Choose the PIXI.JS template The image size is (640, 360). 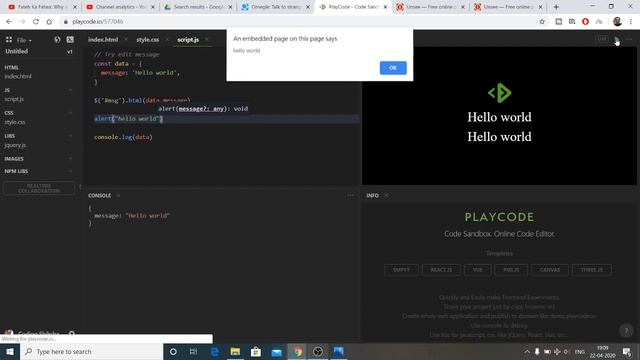point(511,270)
